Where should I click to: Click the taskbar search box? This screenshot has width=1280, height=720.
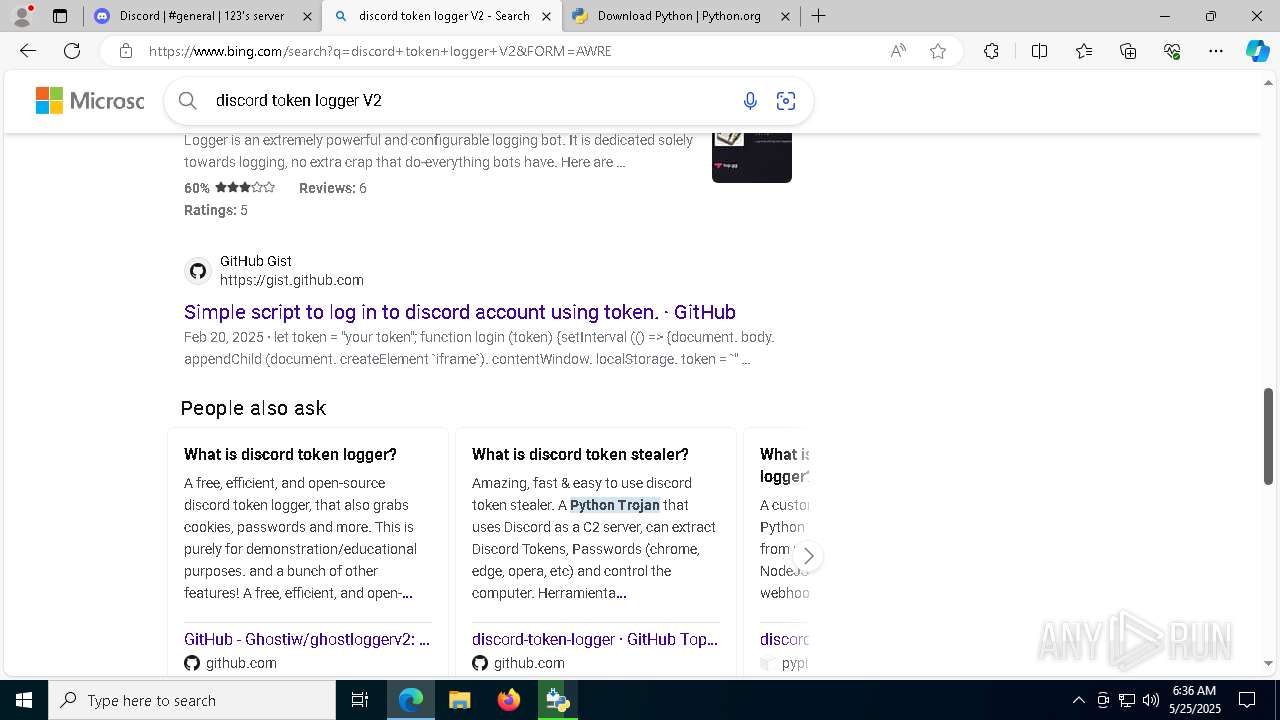click(192, 700)
